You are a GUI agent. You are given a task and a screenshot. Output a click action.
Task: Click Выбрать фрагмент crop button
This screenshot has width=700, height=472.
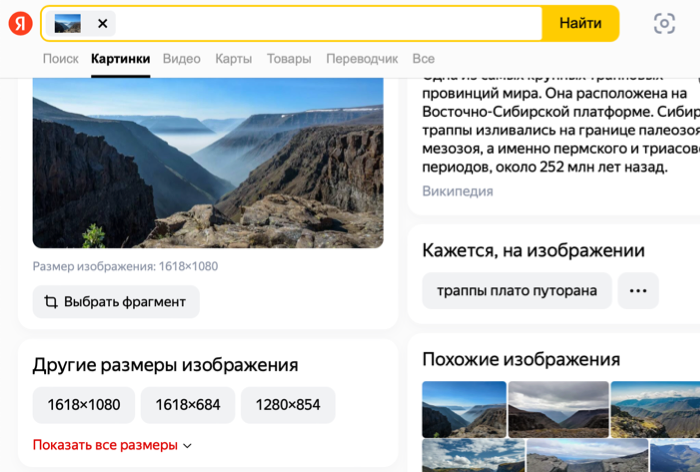point(115,302)
